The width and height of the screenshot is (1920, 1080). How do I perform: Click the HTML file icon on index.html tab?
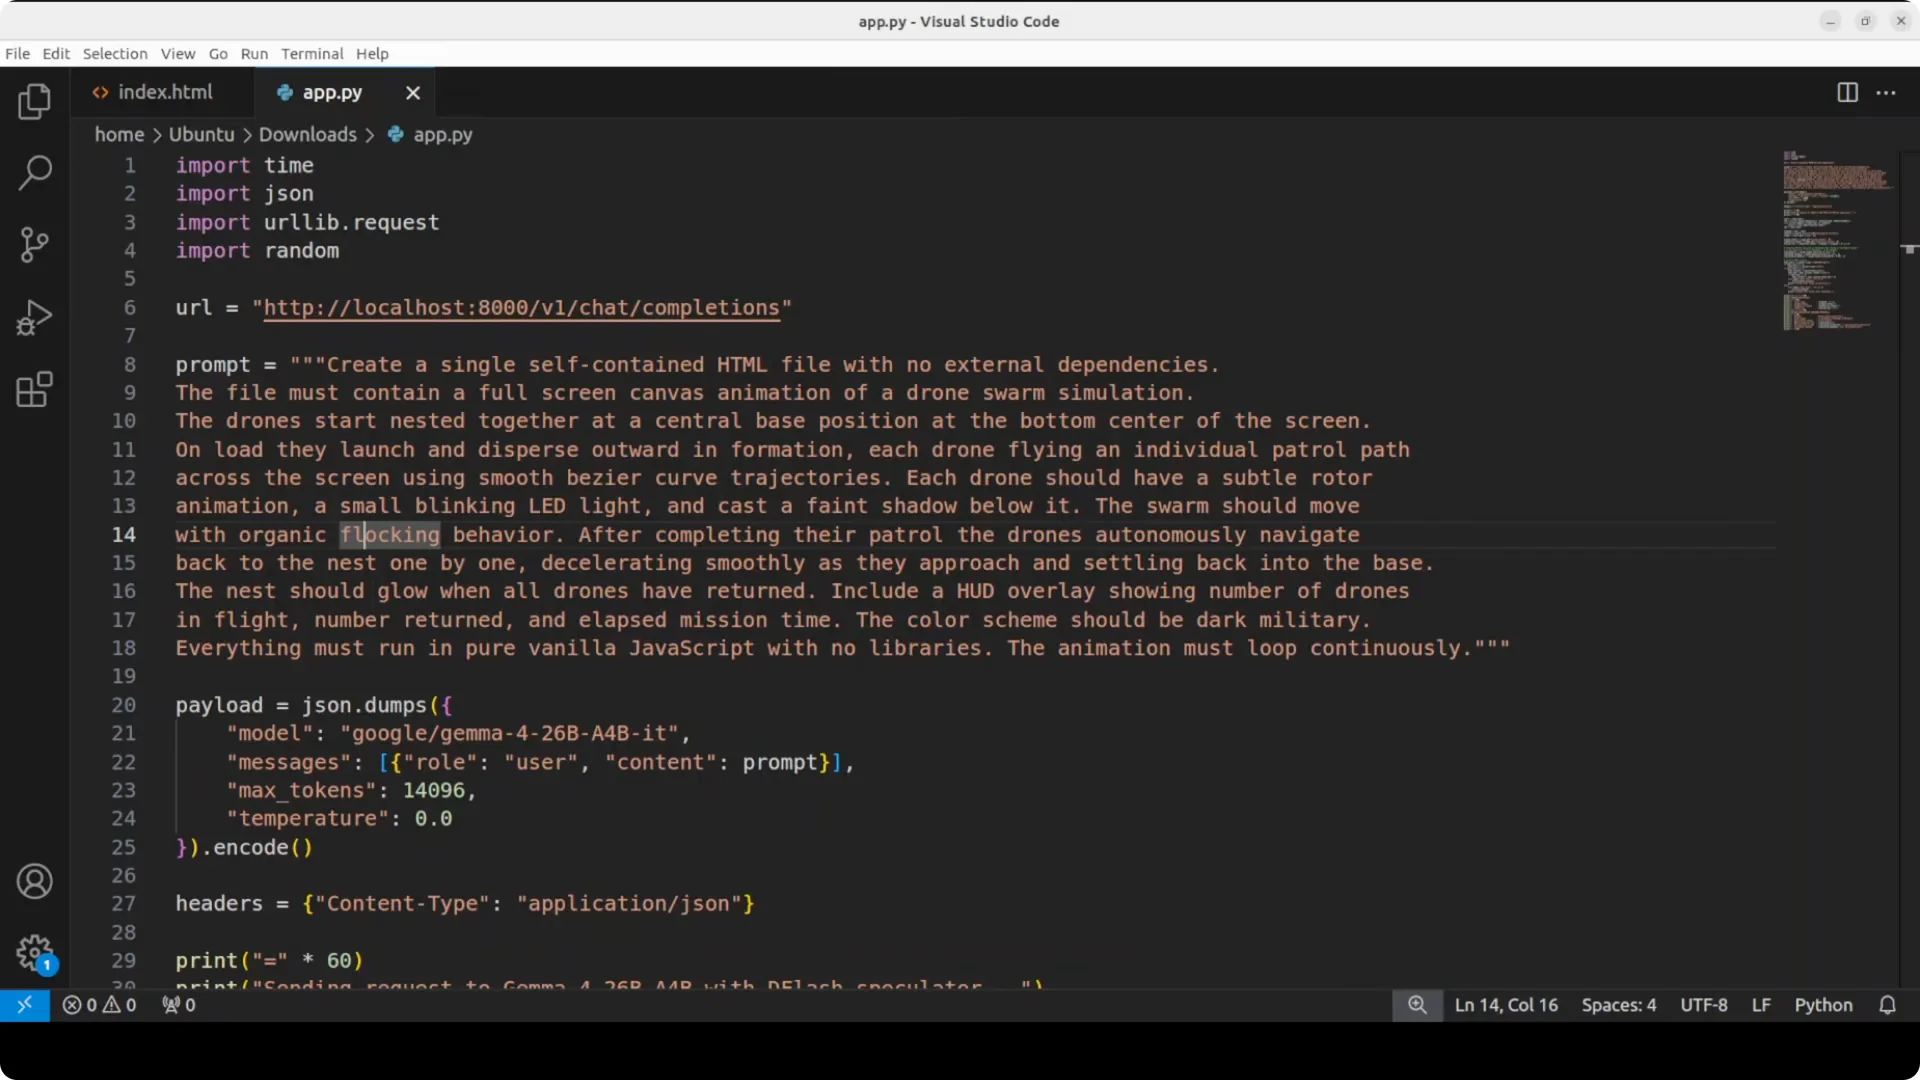(100, 92)
